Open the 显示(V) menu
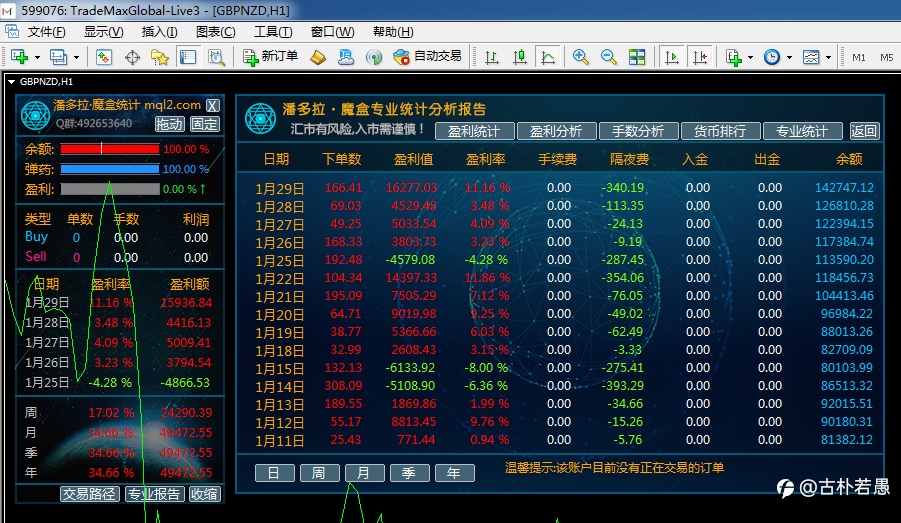The image size is (901, 523). 103,32
